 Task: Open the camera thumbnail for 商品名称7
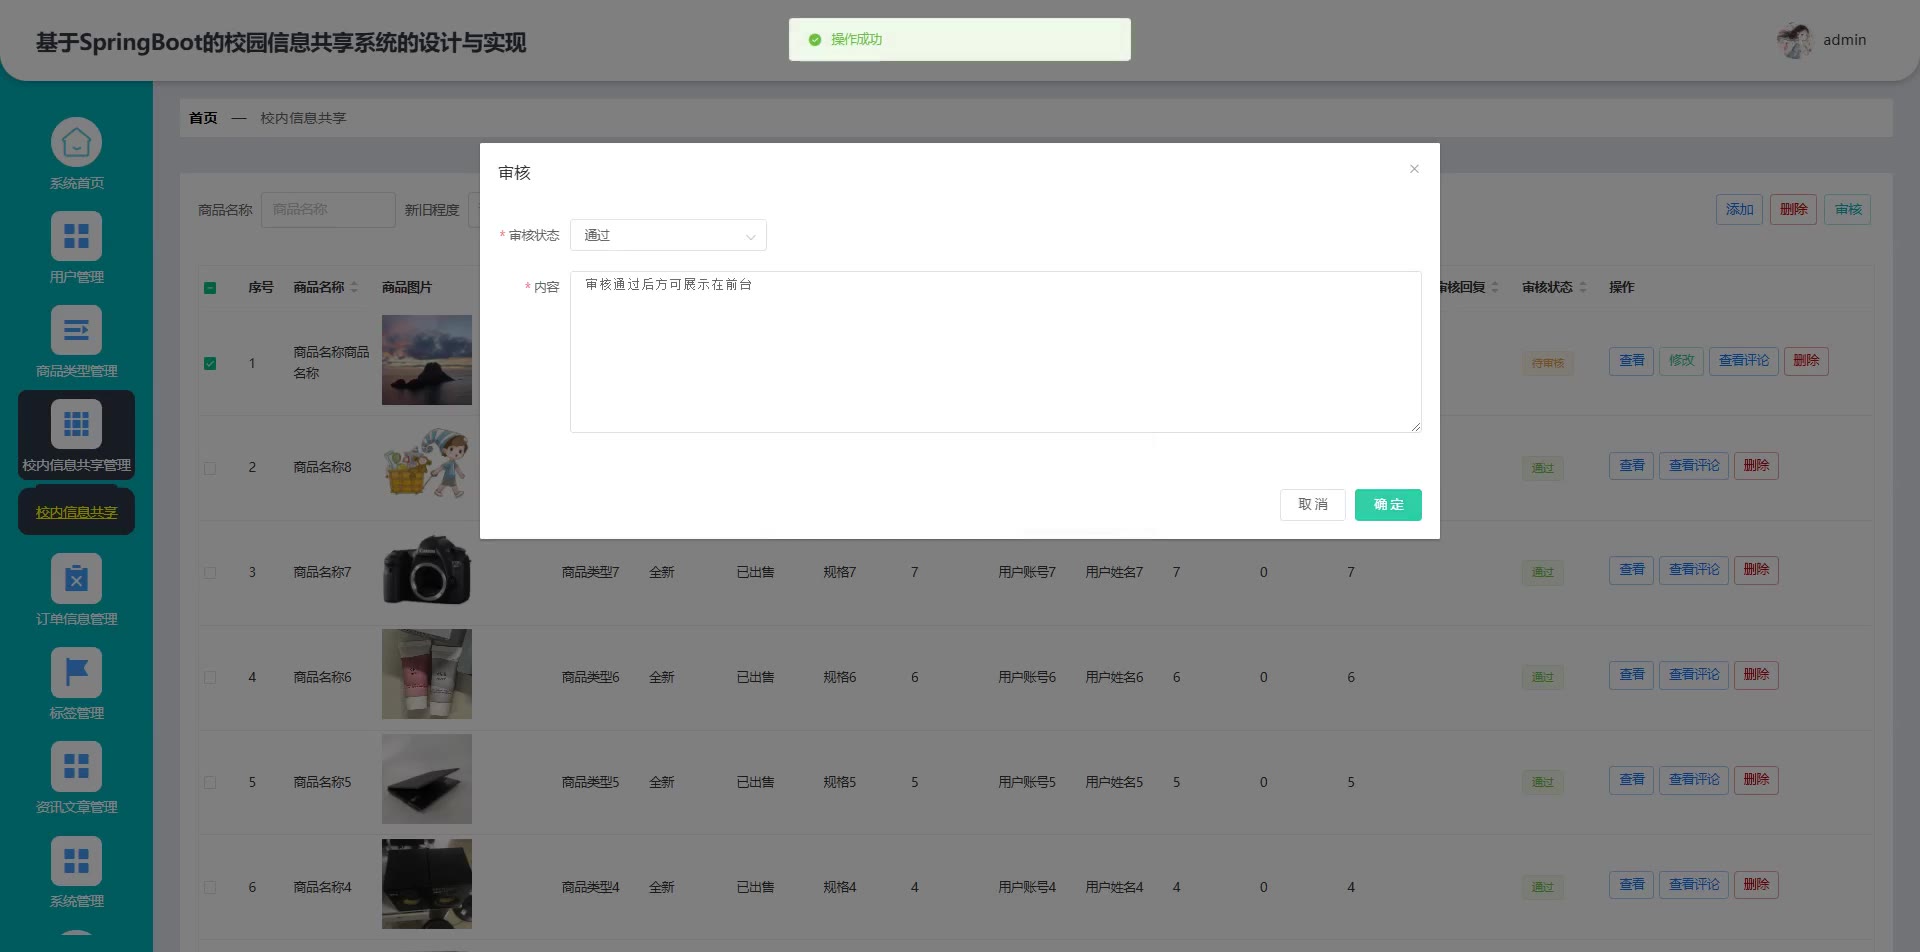(427, 570)
